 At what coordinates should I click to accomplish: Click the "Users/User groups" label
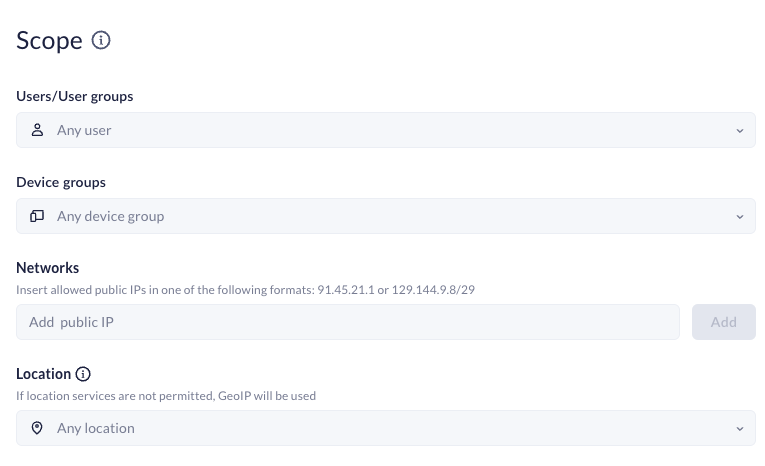click(x=75, y=97)
